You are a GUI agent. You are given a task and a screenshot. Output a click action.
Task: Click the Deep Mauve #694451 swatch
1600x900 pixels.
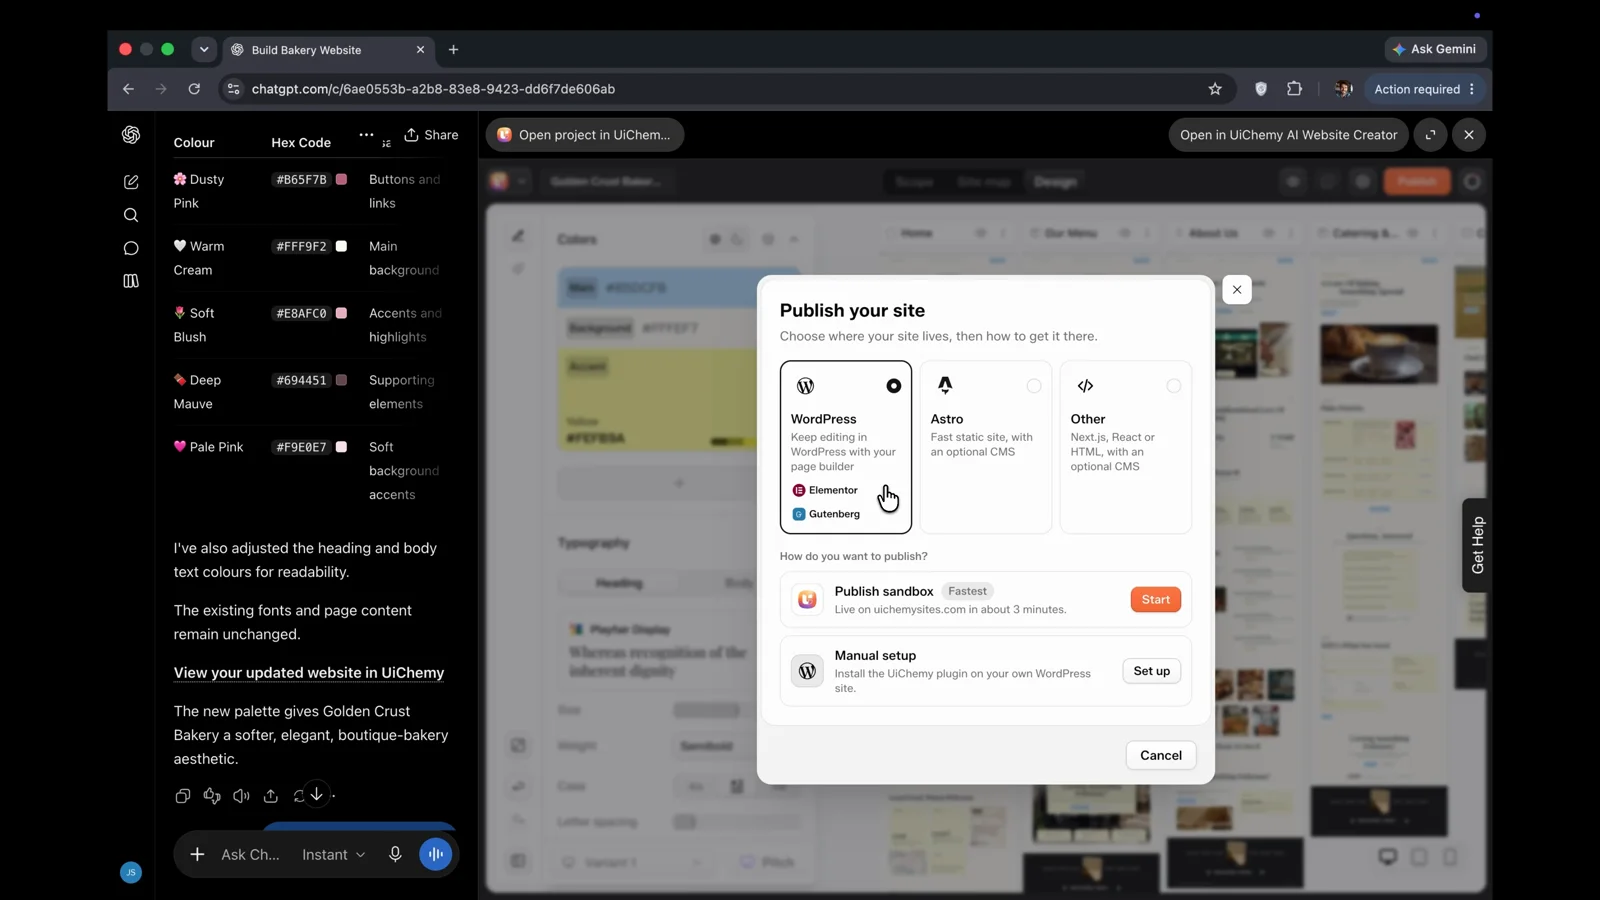click(x=341, y=380)
